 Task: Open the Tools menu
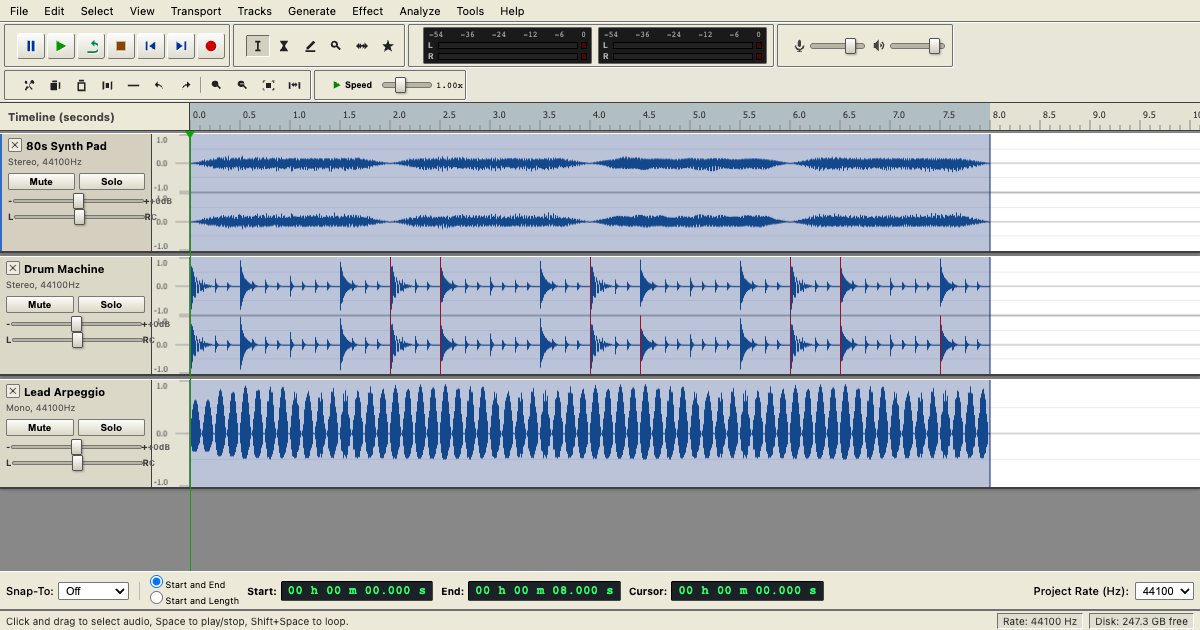pos(470,11)
